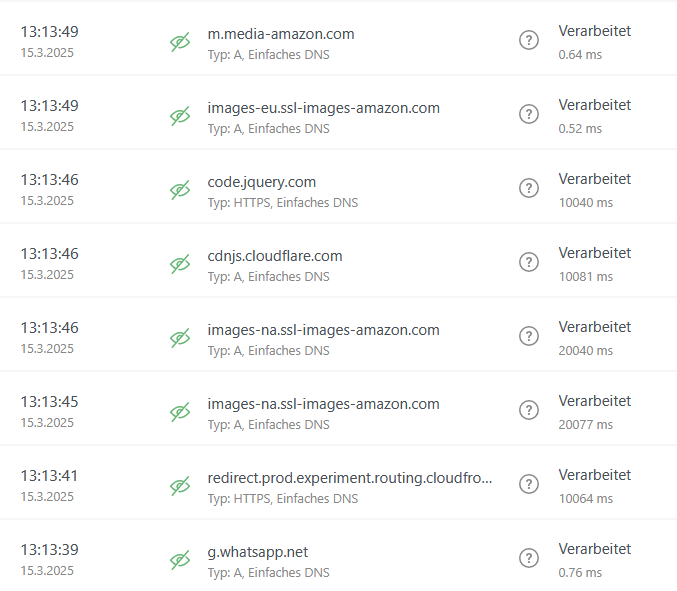Open g.whatsapp.net query entry
This screenshot has width=677, height=591.
point(258,552)
